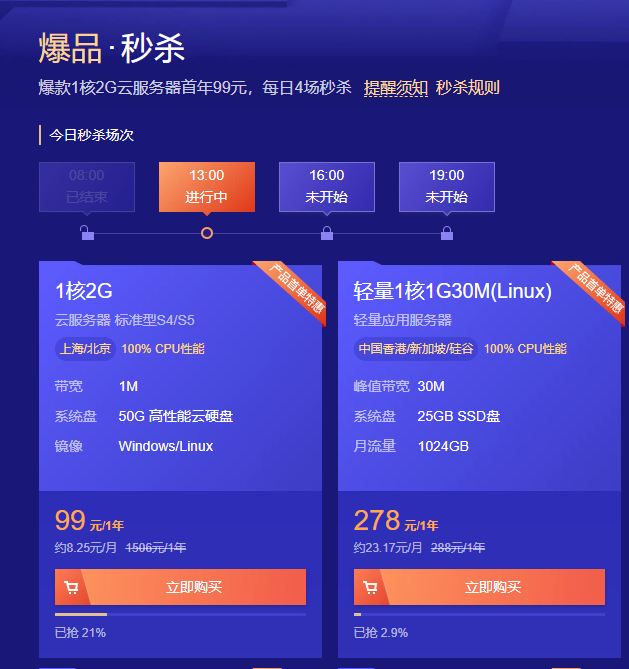Image resolution: width=629 pixels, height=669 pixels.
Task: Click the 约8.25元/月 monthly price text
Action: pos(86,548)
